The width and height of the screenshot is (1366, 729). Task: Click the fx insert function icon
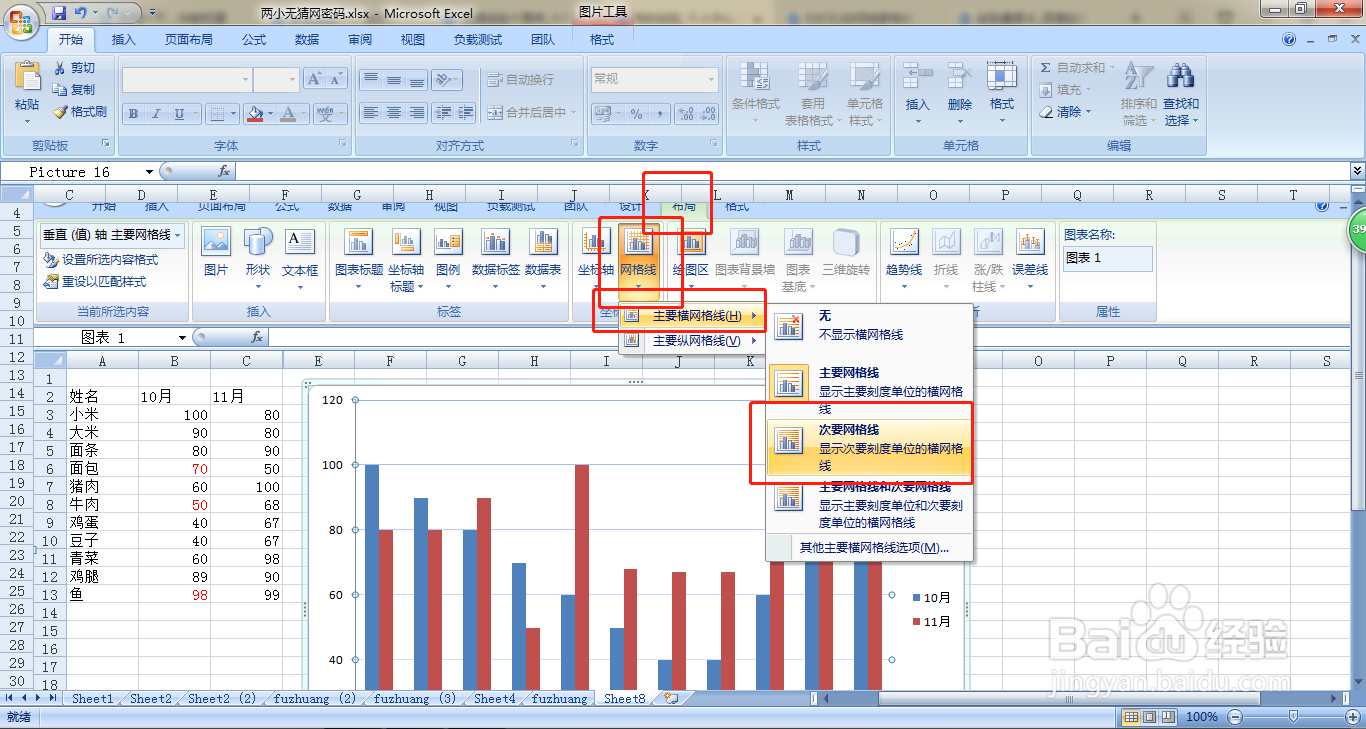coord(224,171)
